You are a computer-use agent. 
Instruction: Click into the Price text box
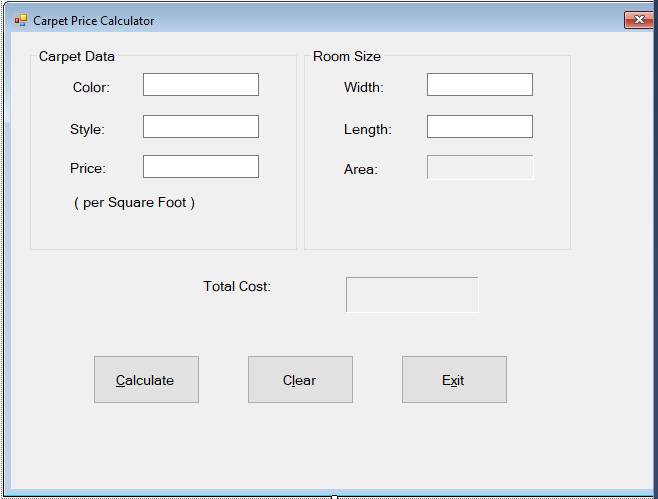201,167
